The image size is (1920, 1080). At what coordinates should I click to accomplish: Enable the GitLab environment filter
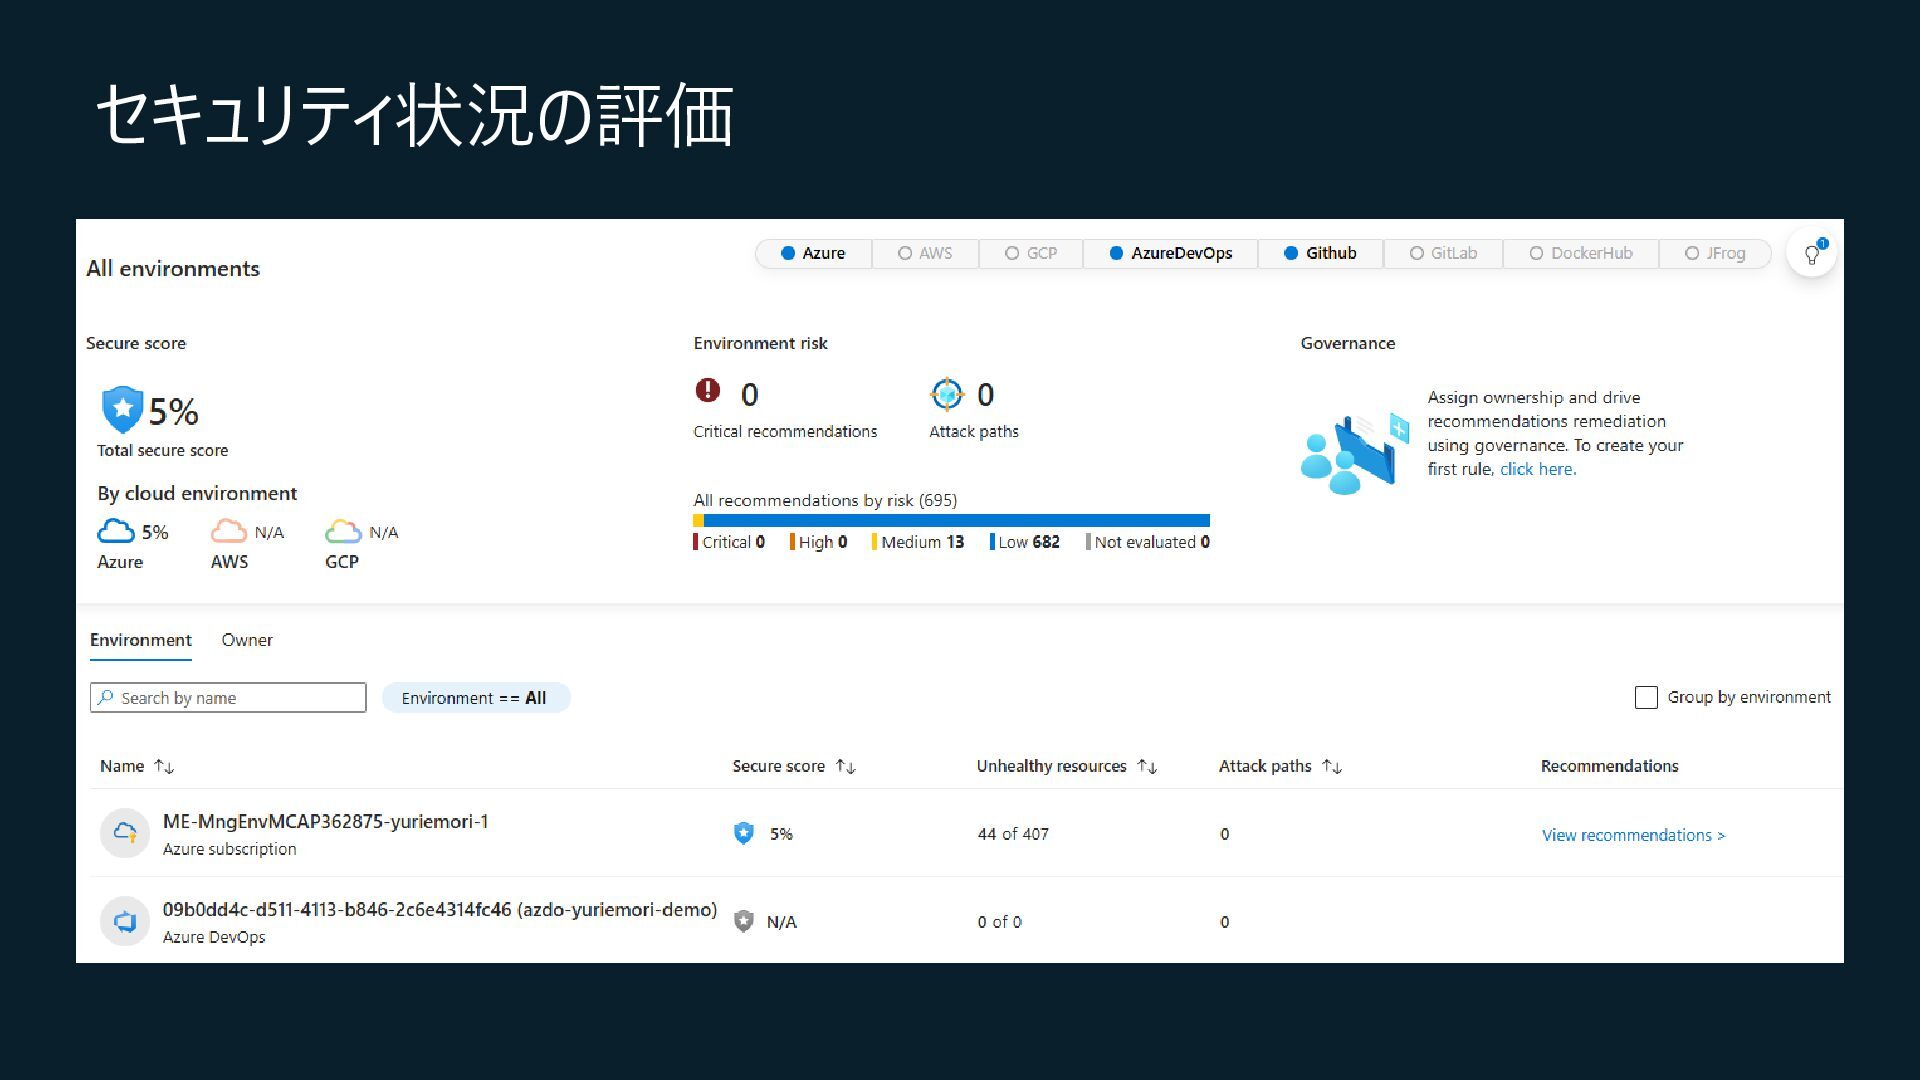coord(1443,254)
